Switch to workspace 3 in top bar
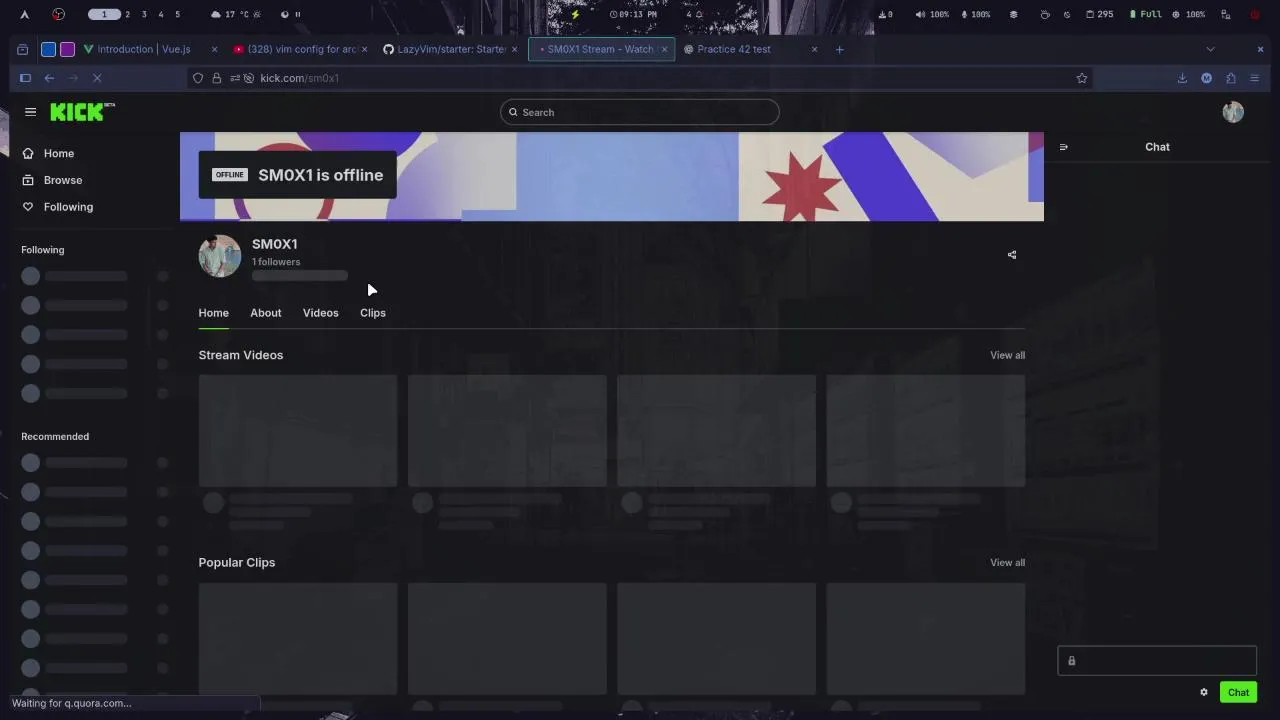This screenshot has height=720, width=1280. tap(144, 14)
